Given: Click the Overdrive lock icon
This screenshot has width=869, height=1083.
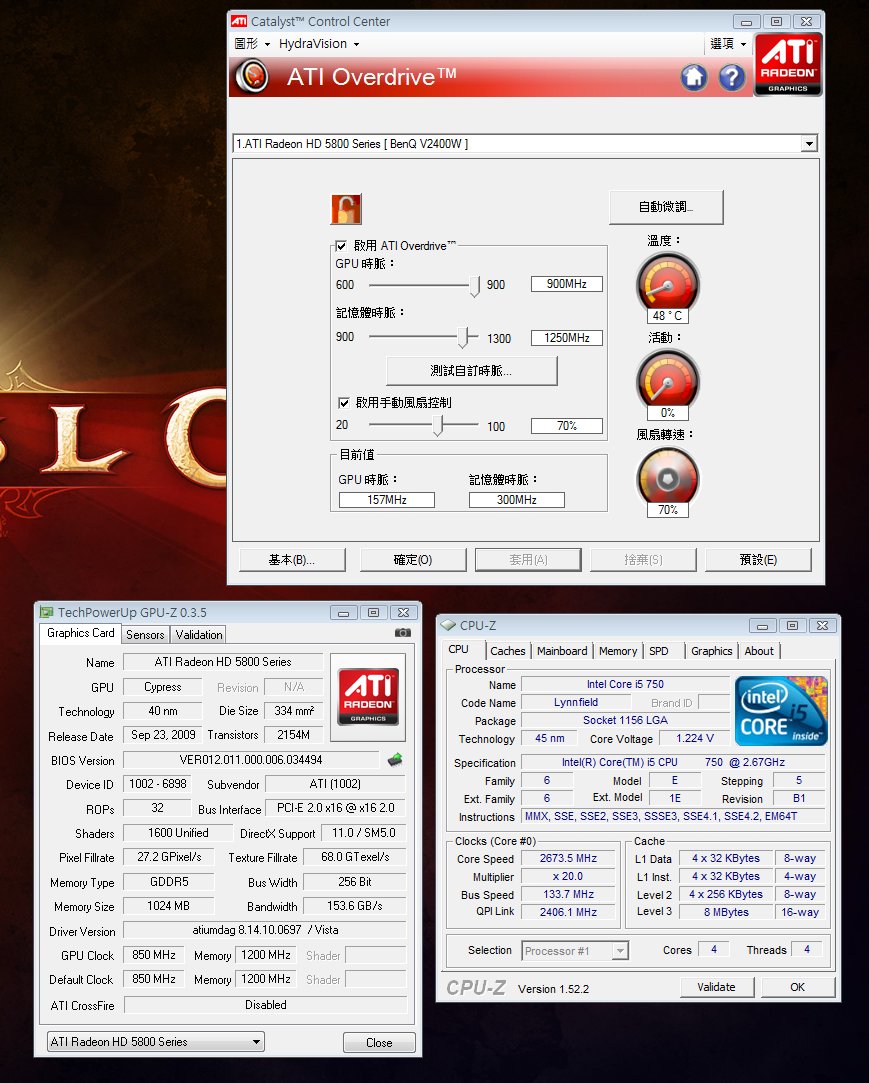Looking at the screenshot, I should 346,209.
